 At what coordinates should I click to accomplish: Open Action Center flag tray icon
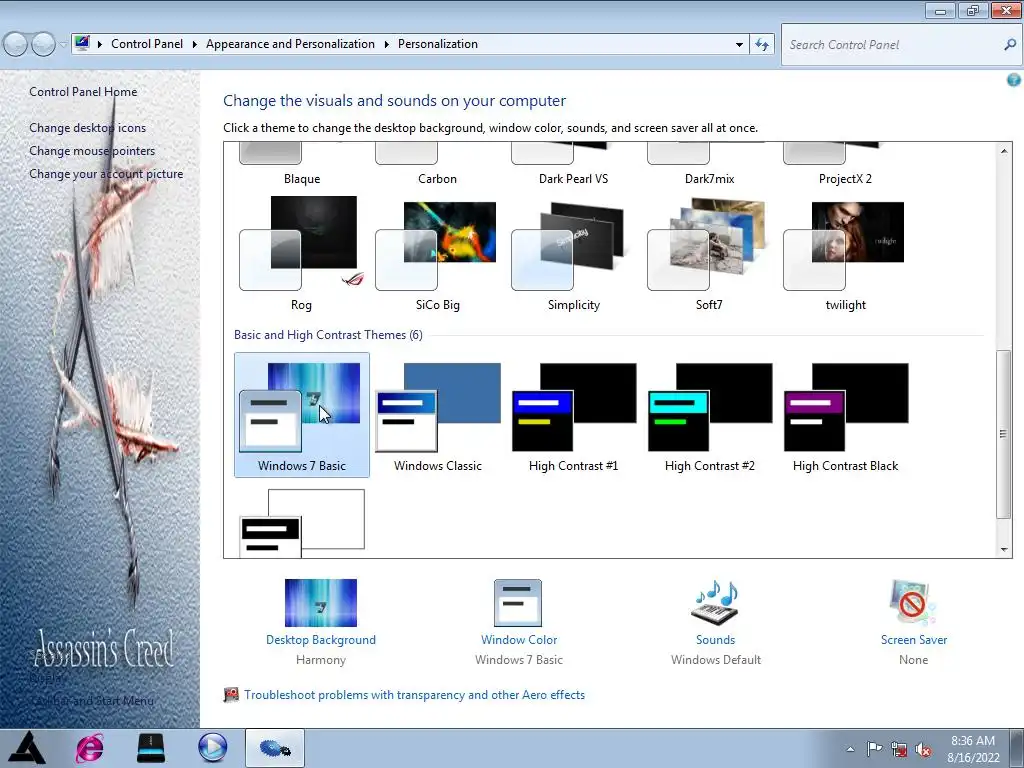pos(874,749)
